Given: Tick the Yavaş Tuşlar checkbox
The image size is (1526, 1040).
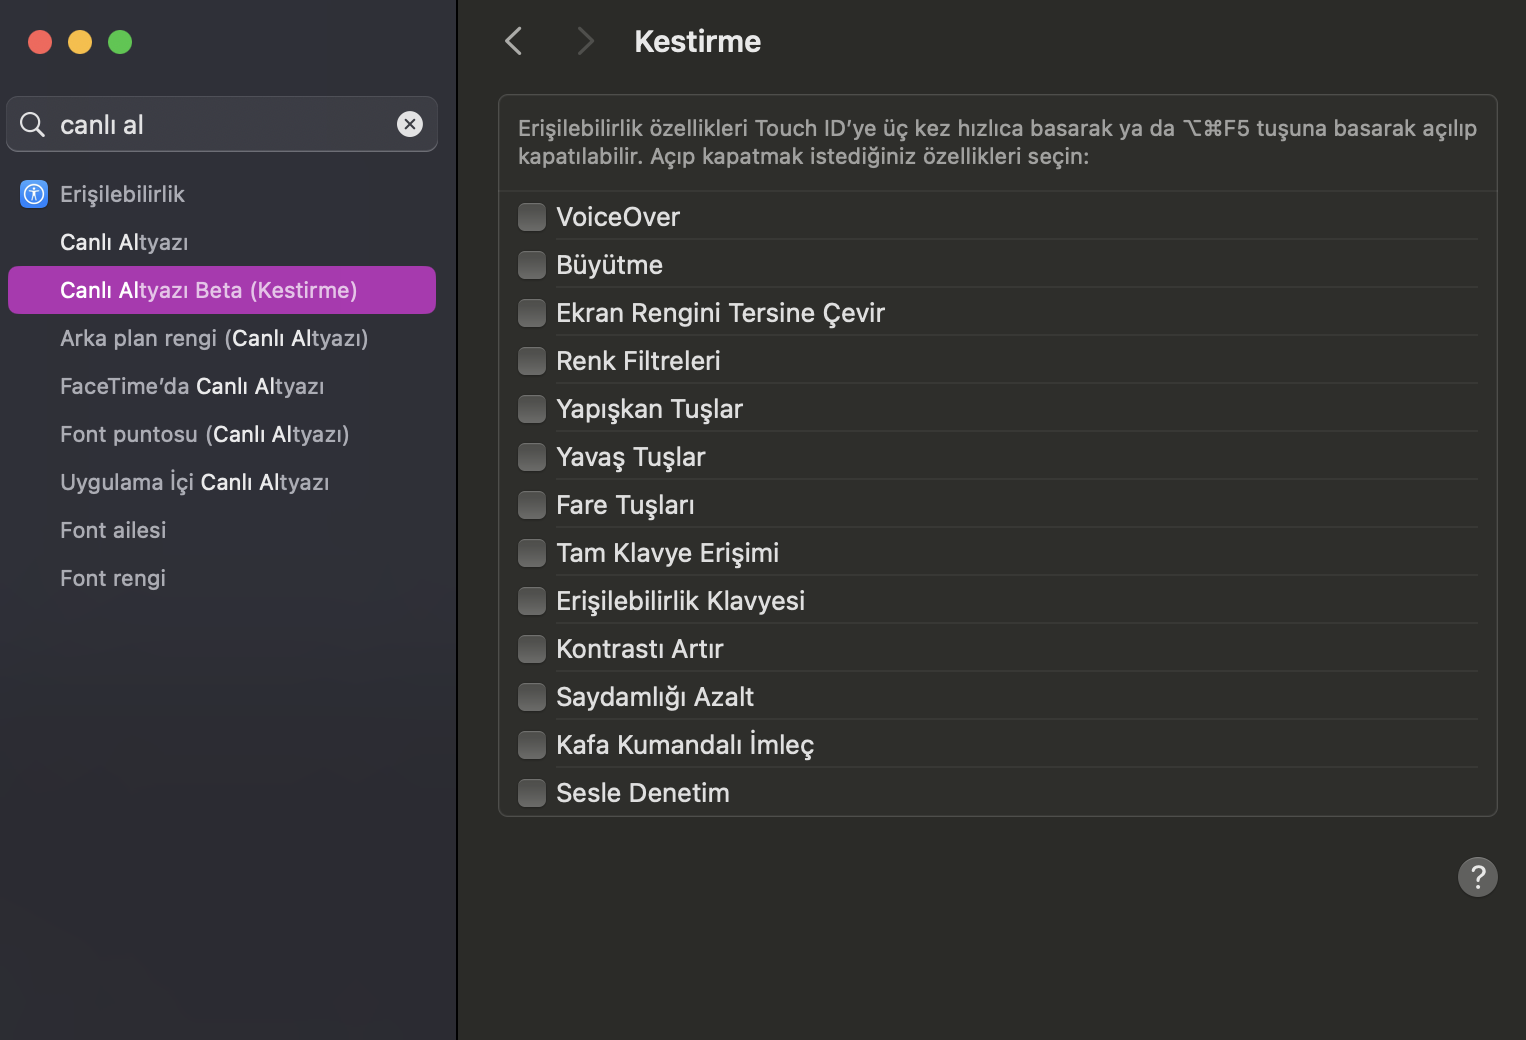Looking at the screenshot, I should (x=532, y=457).
